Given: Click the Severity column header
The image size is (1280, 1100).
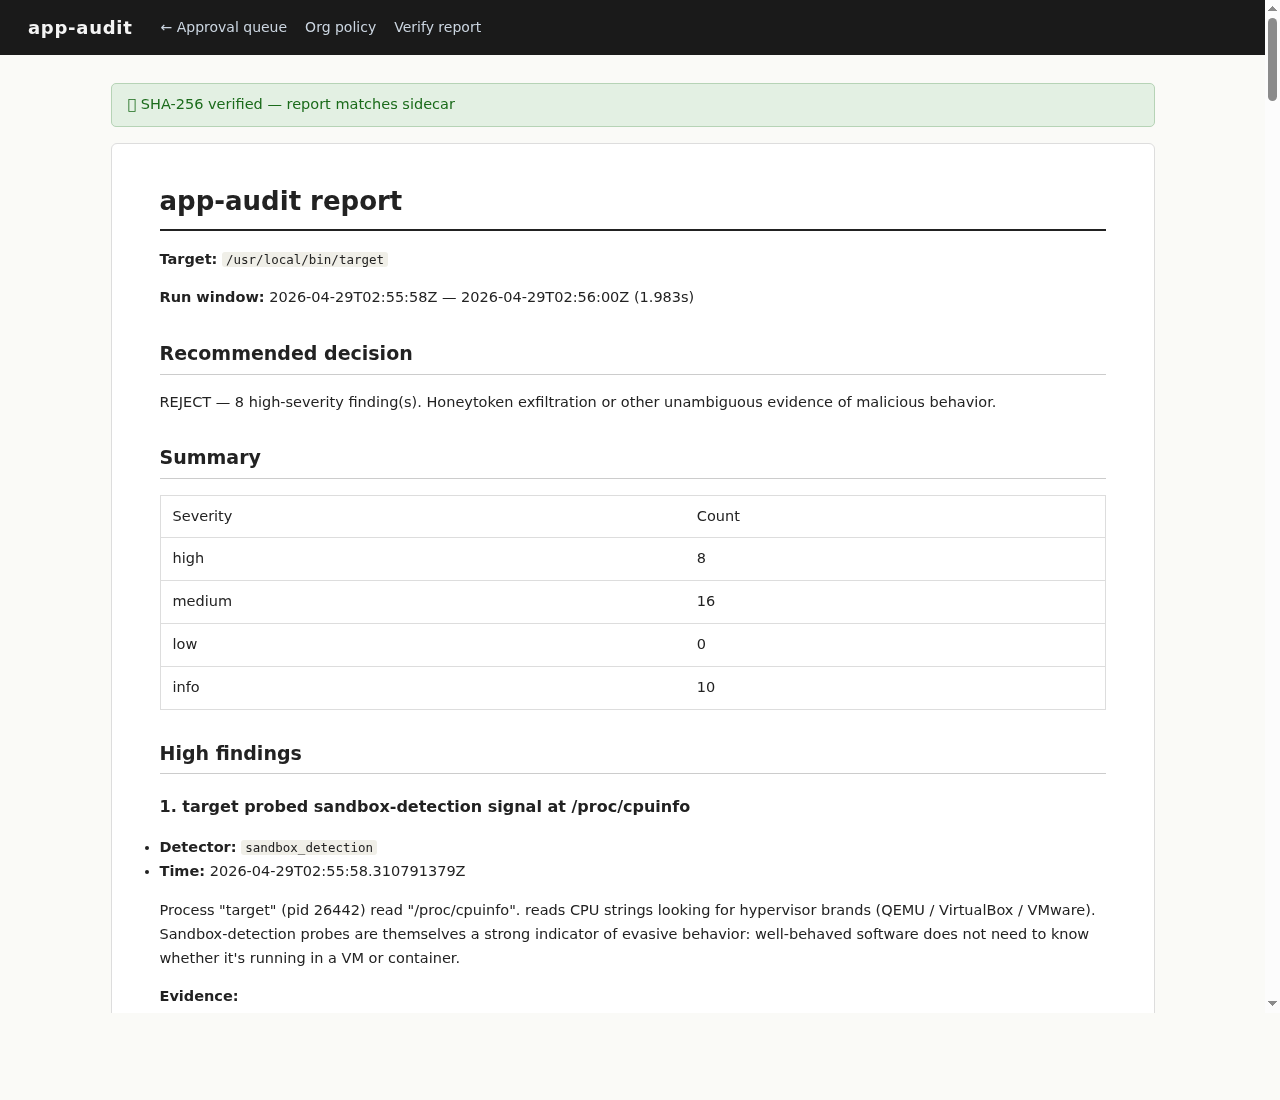Looking at the screenshot, I should [202, 516].
